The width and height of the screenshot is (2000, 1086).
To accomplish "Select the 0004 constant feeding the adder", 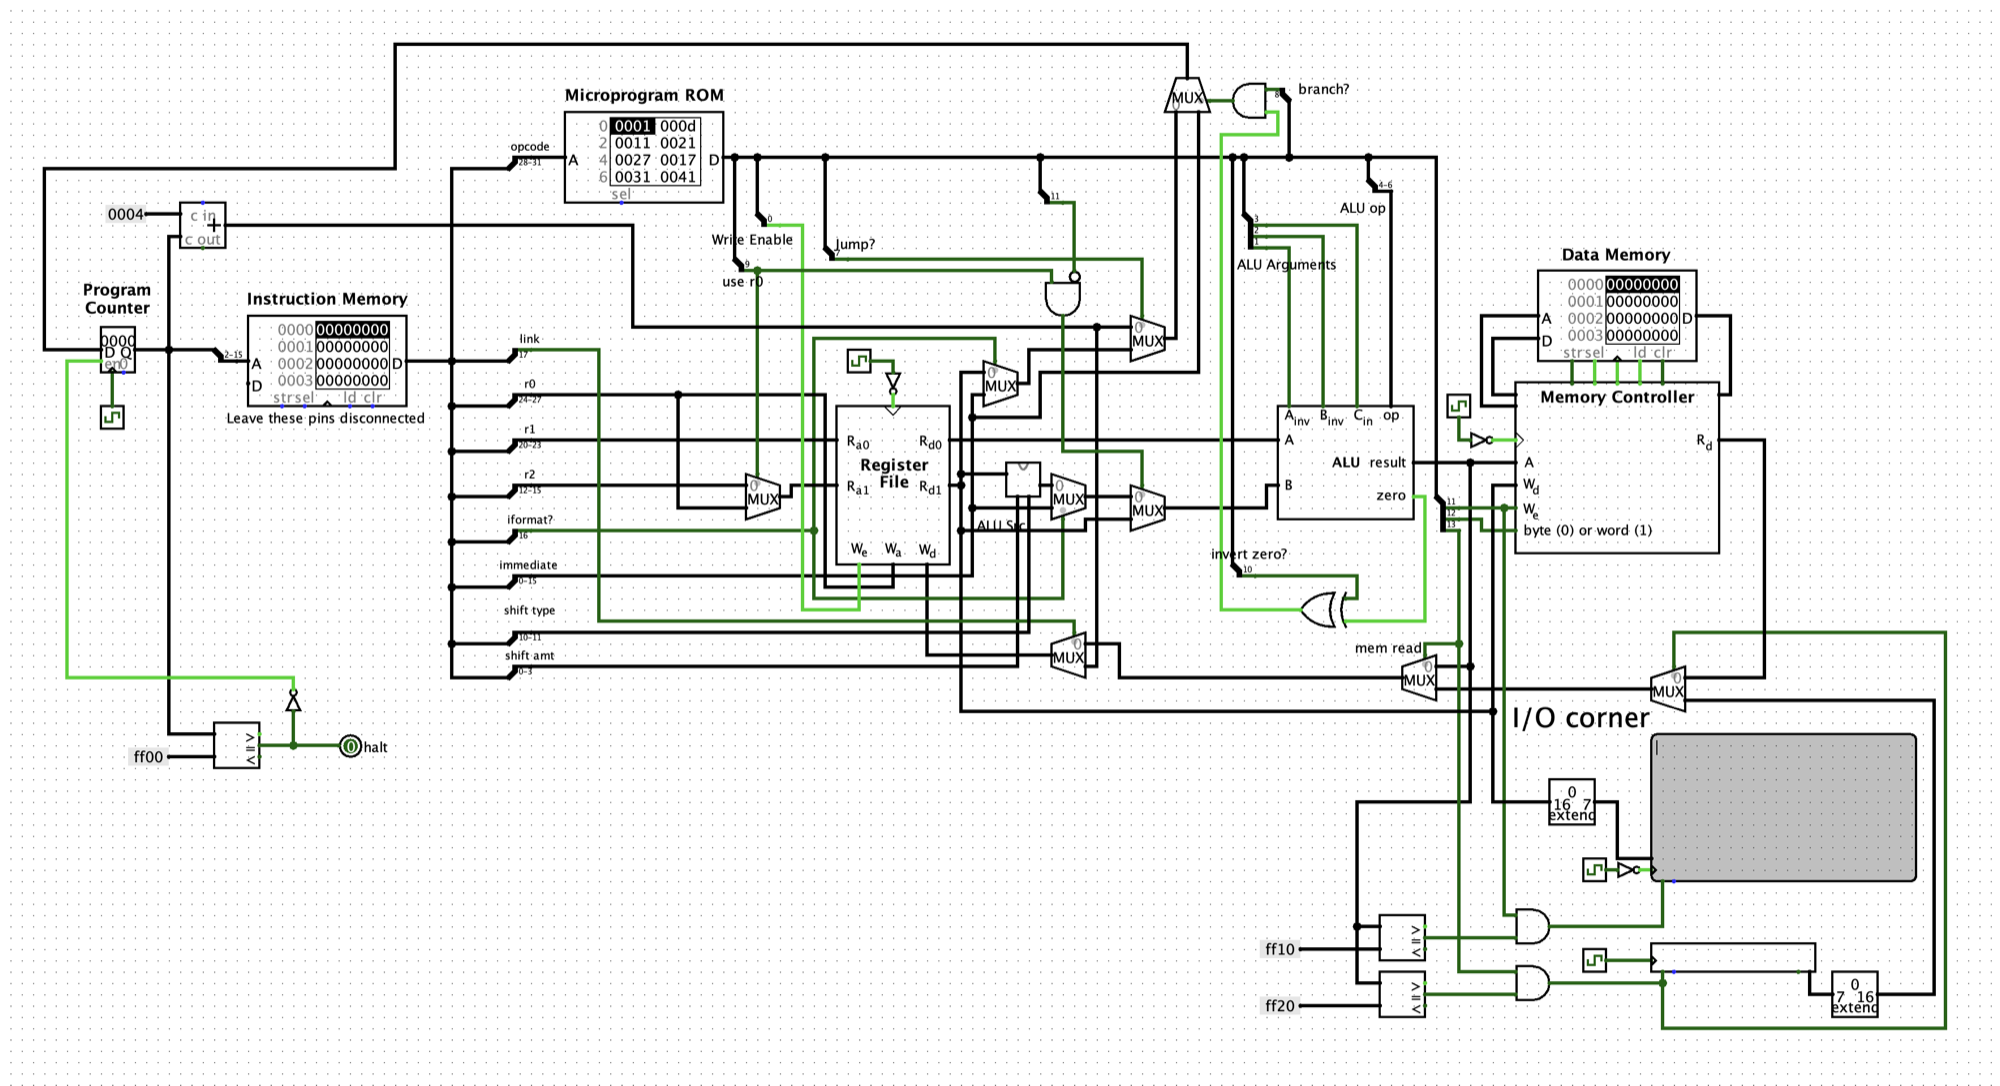I will point(126,214).
